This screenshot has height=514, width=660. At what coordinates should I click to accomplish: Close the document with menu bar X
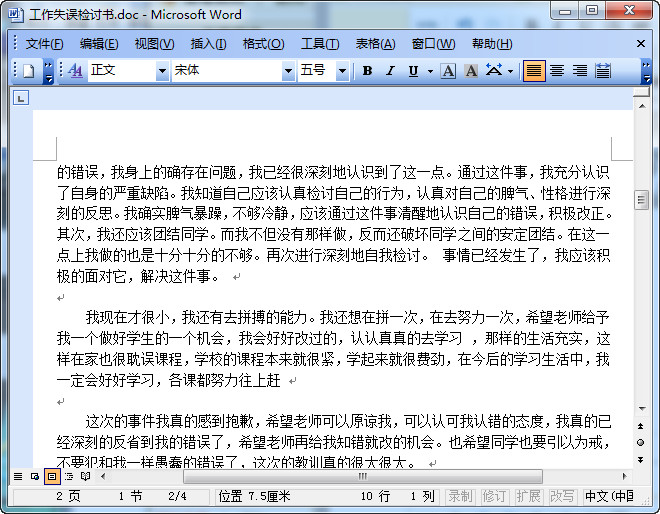(641, 44)
